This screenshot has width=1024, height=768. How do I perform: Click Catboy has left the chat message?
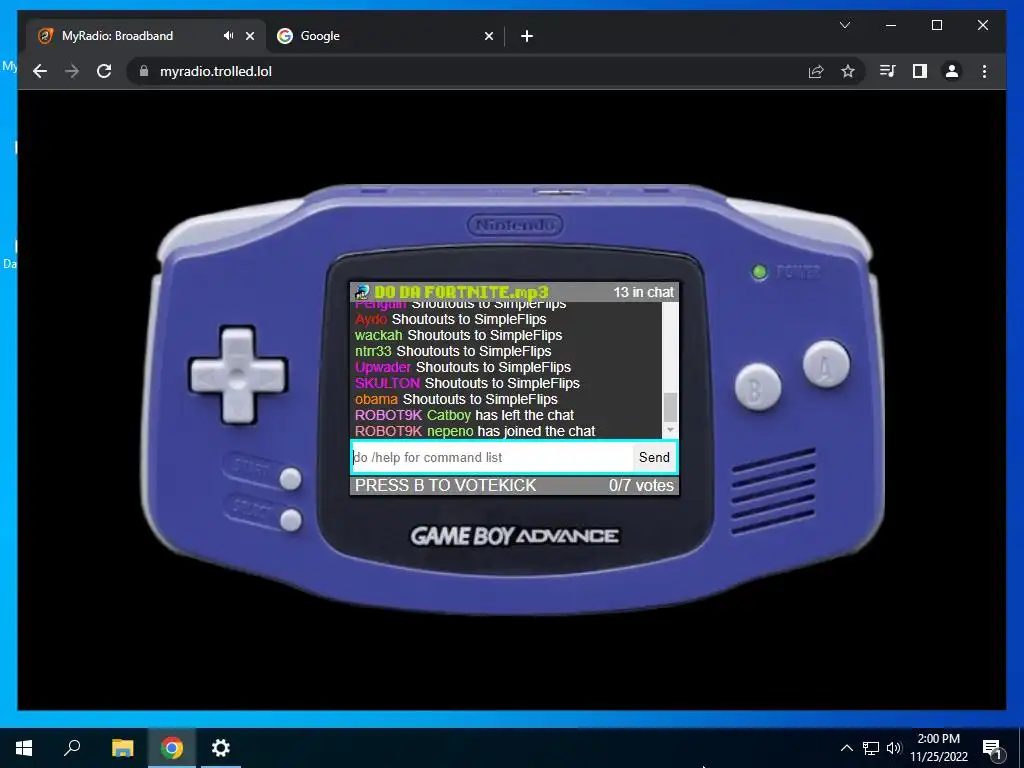[x=500, y=415]
